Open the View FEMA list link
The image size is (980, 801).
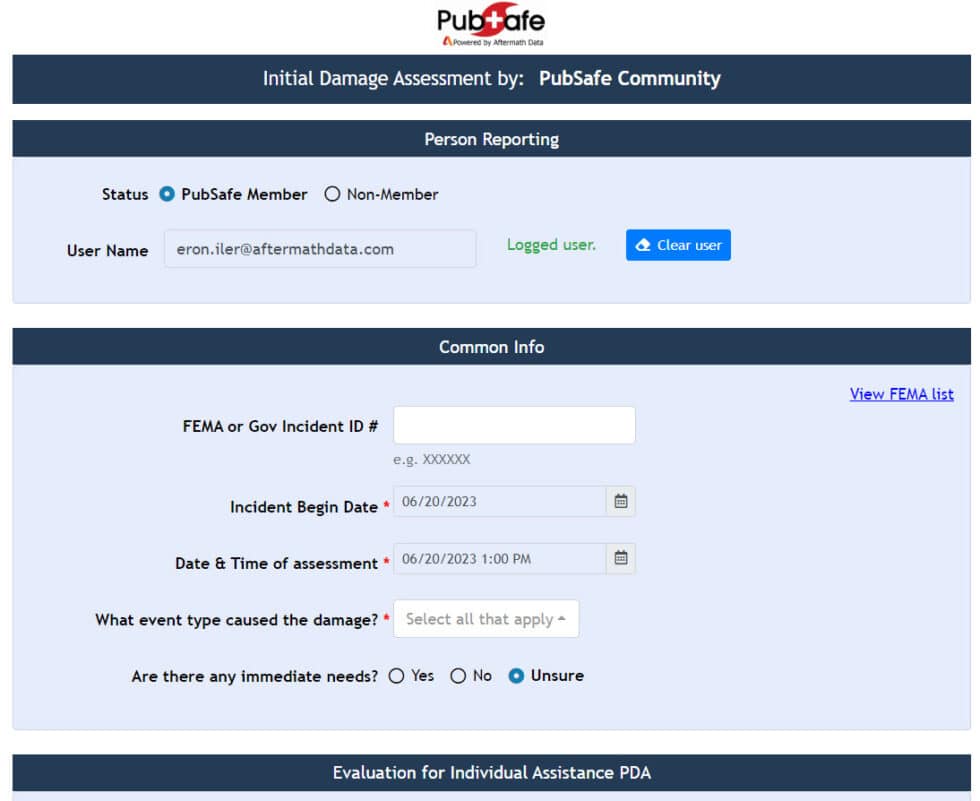[901, 394]
